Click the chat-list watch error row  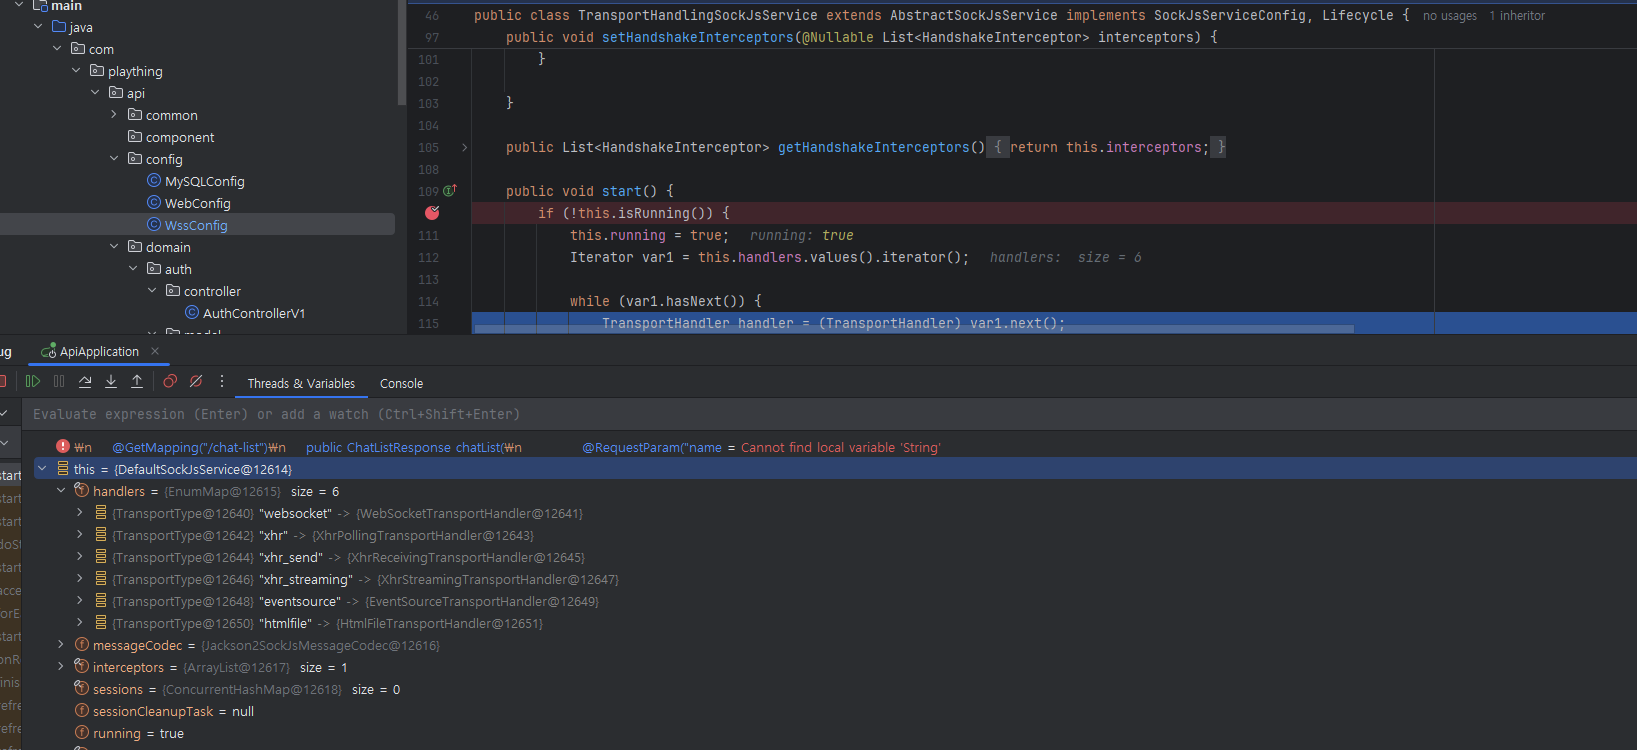(x=829, y=447)
